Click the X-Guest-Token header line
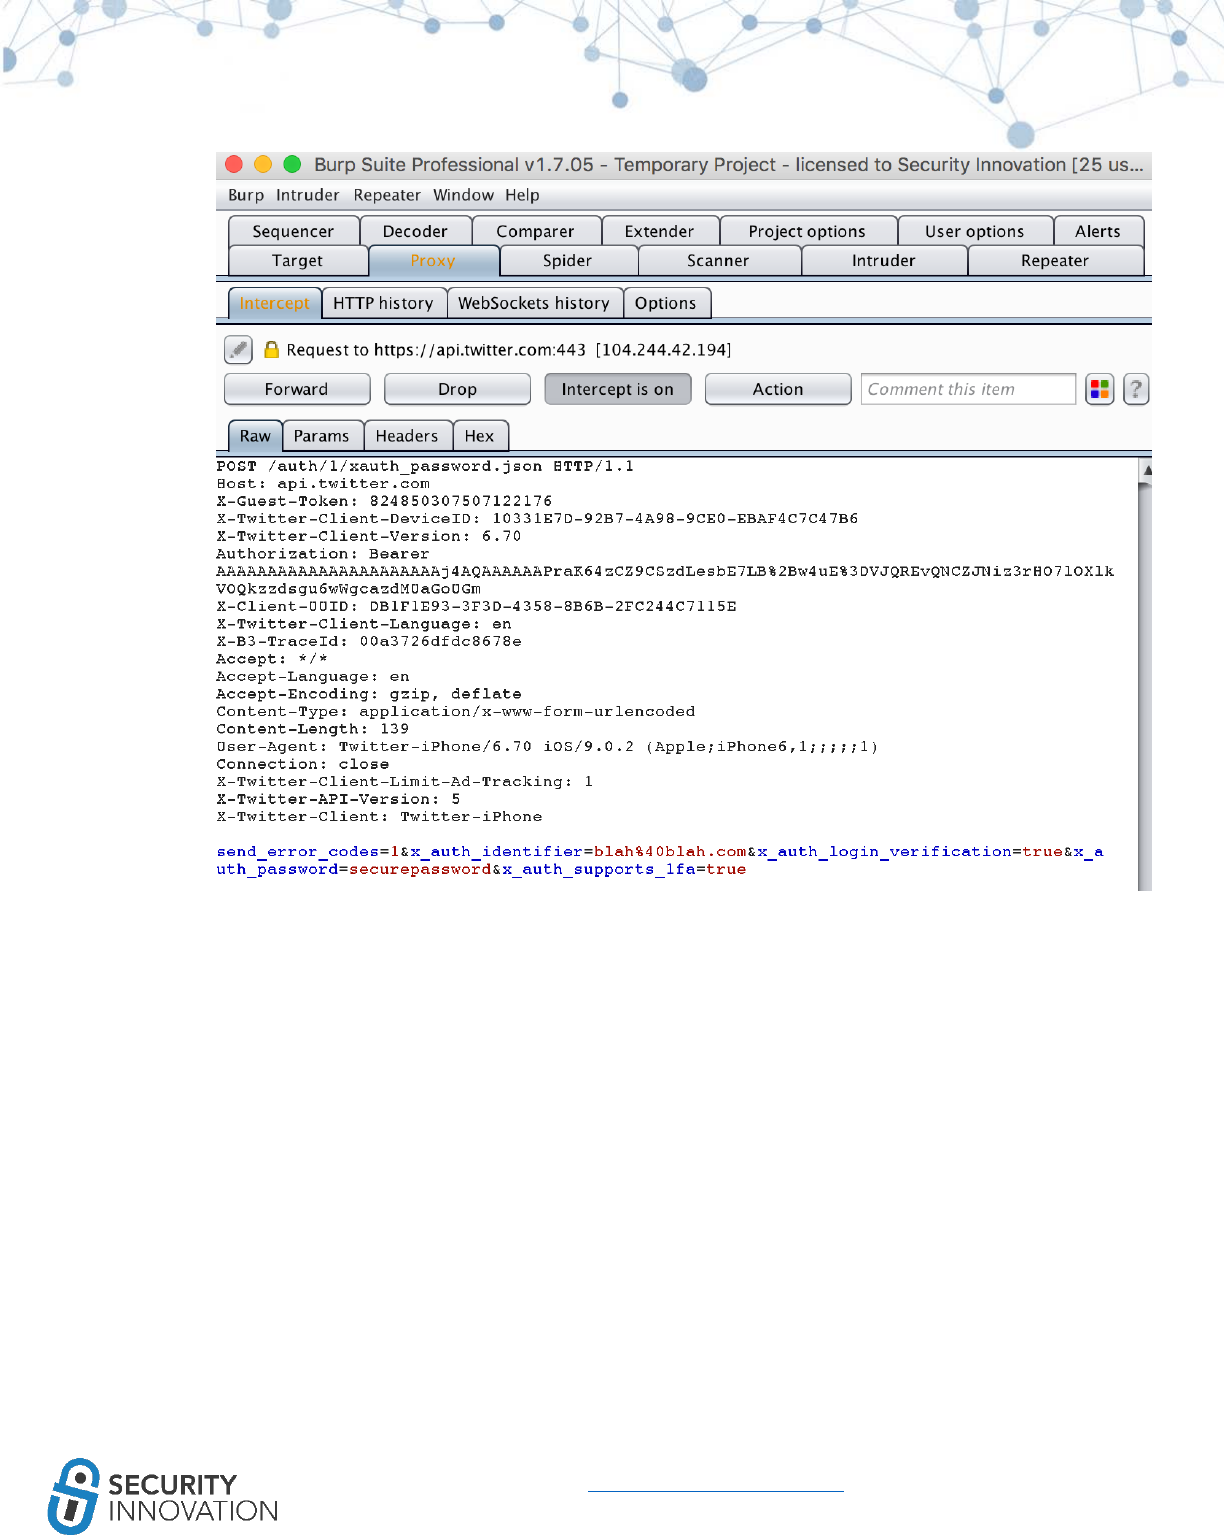Screen dimensions: 1224x1535 click(x=384, y=501)
